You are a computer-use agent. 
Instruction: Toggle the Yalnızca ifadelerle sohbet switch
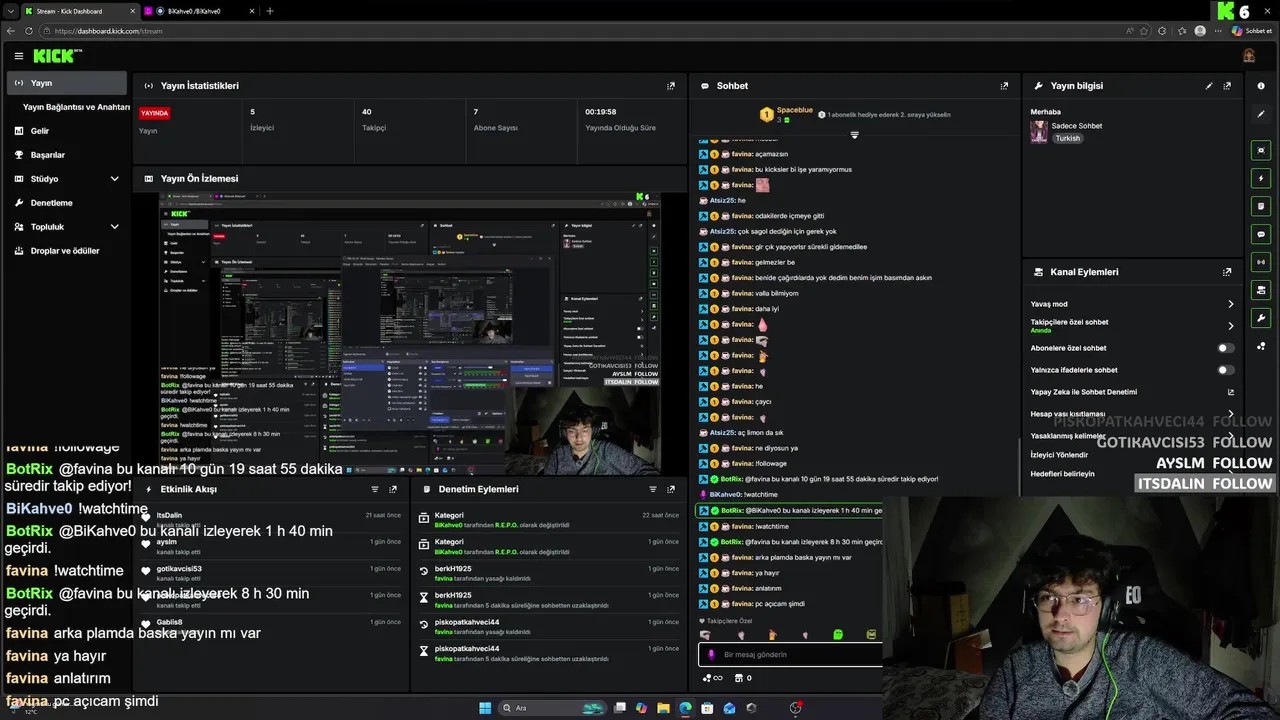tap(1225, 370)
